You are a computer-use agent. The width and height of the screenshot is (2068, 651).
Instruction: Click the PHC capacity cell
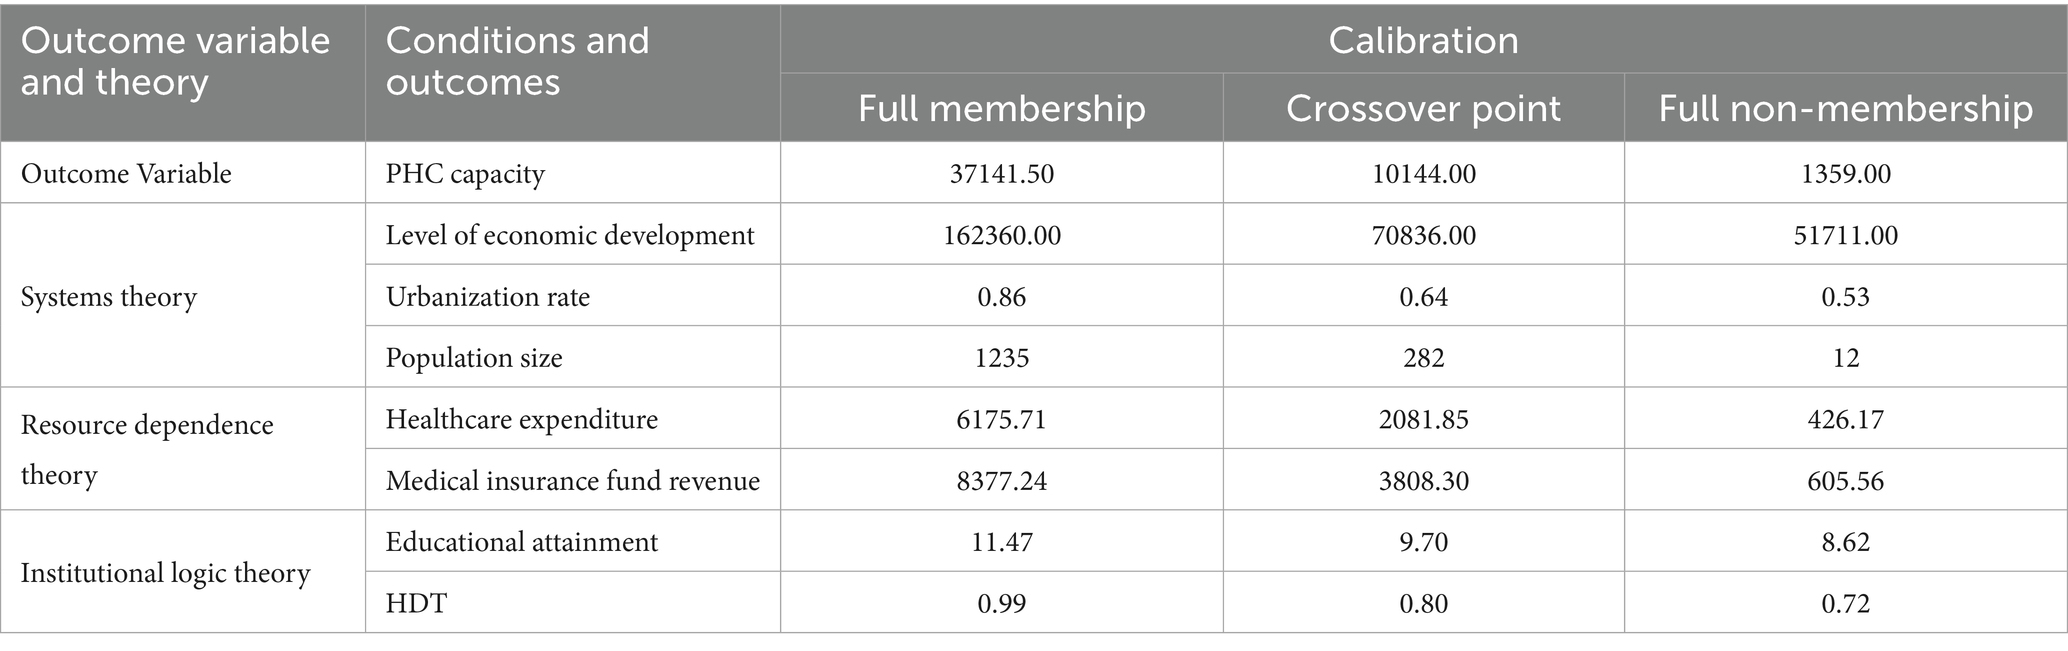(x=466, y=174)
